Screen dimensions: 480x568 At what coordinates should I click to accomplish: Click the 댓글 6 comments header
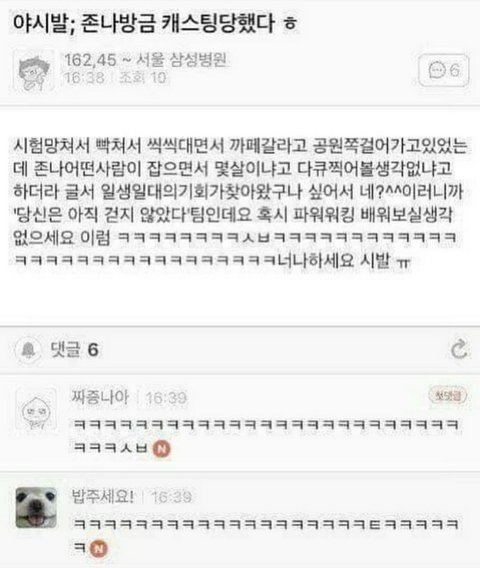[x=75, y=350]
